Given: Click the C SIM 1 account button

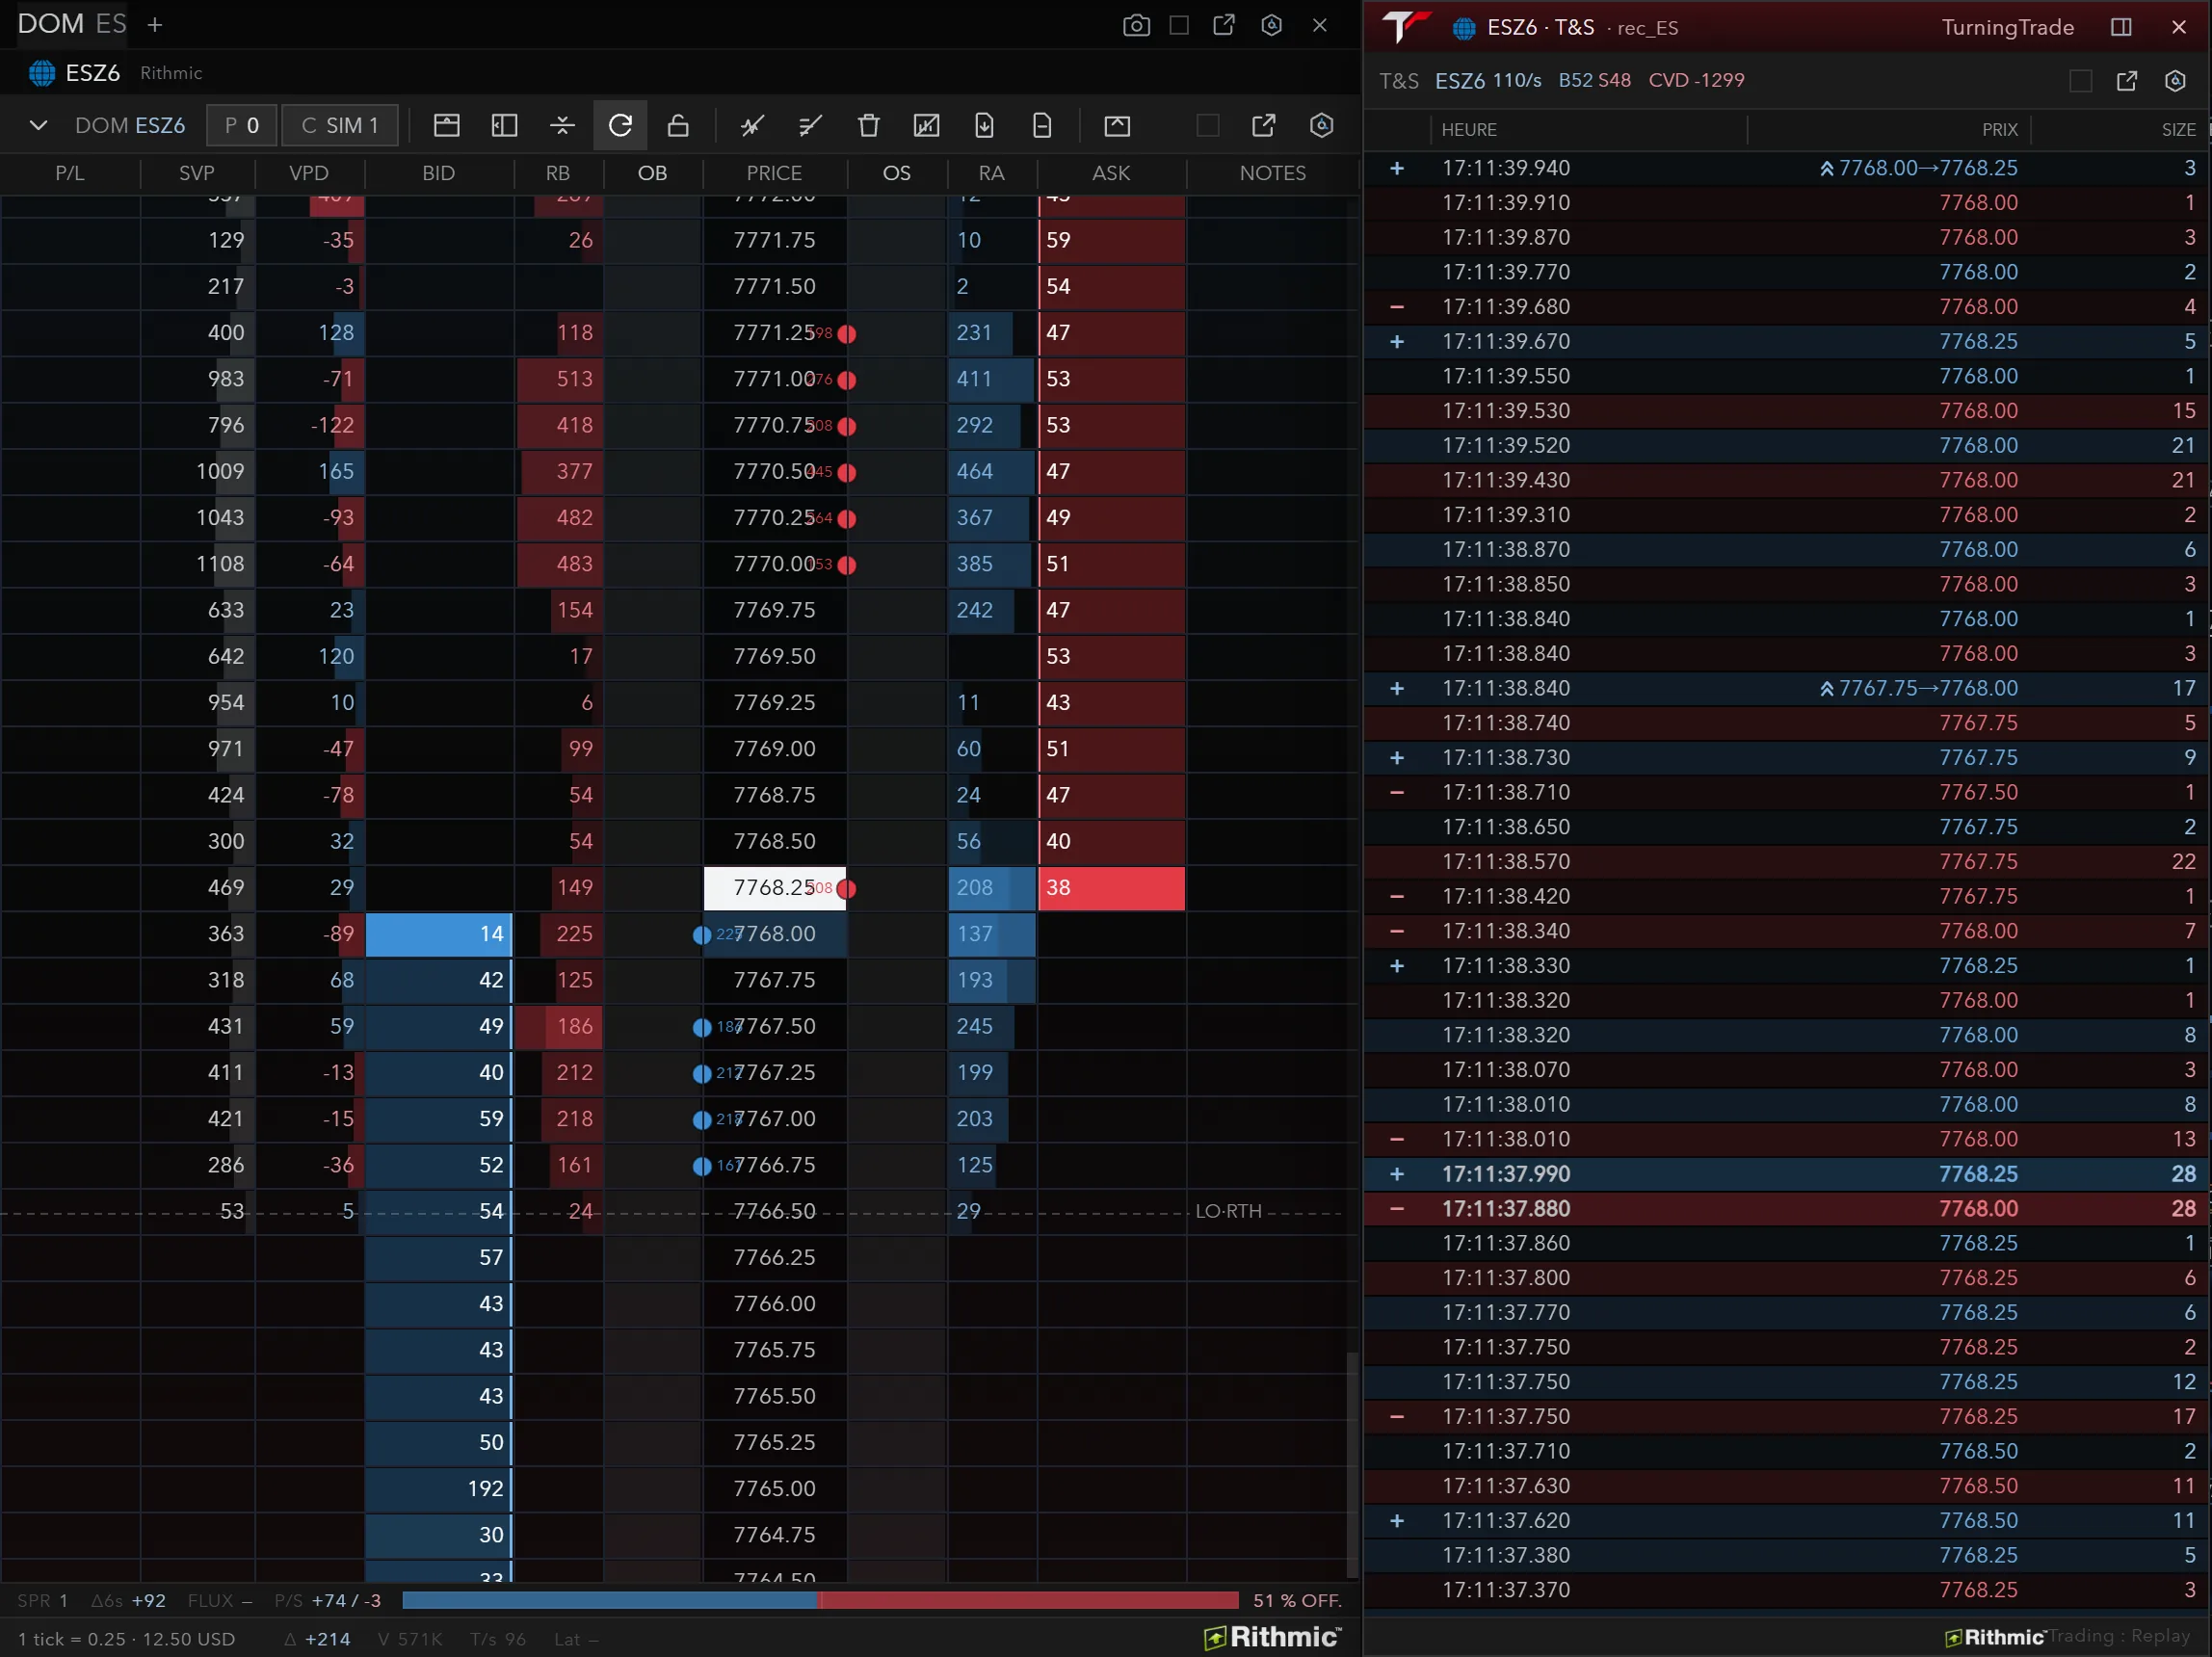Looking at the screenshot, I should pos(340,125).
